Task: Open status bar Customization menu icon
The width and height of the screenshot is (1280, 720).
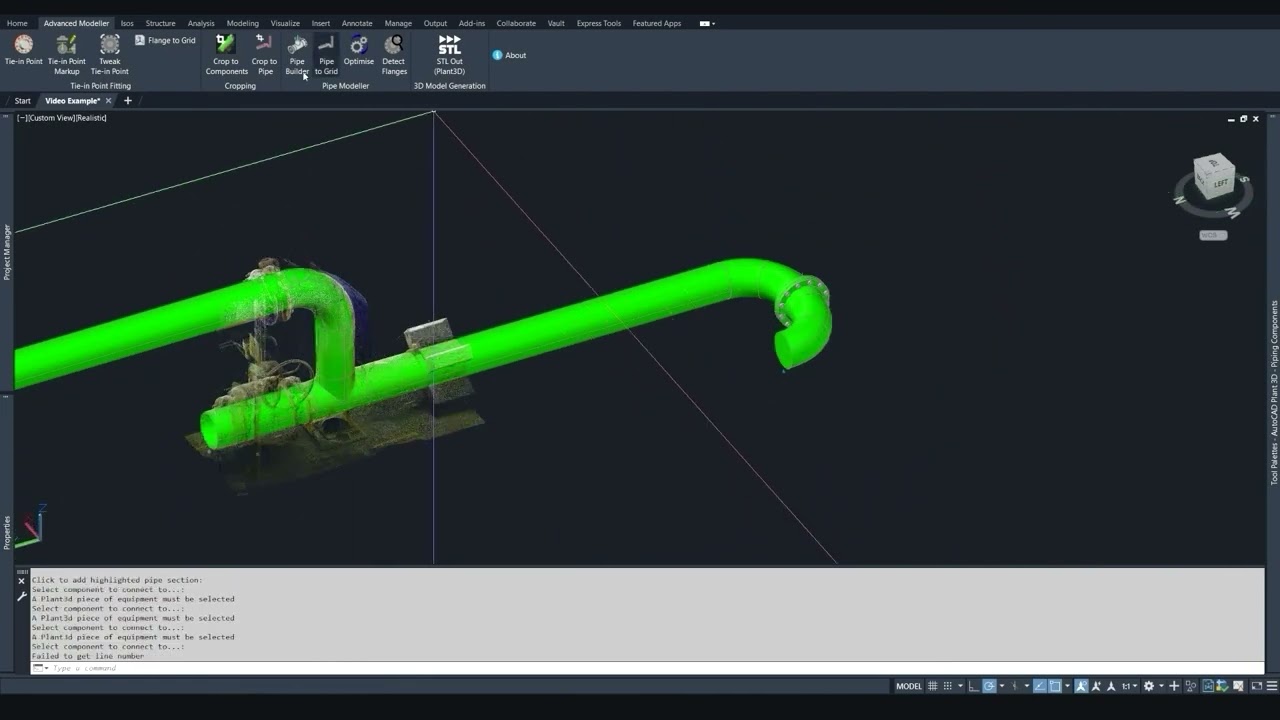Action: tap(1272, 686)
